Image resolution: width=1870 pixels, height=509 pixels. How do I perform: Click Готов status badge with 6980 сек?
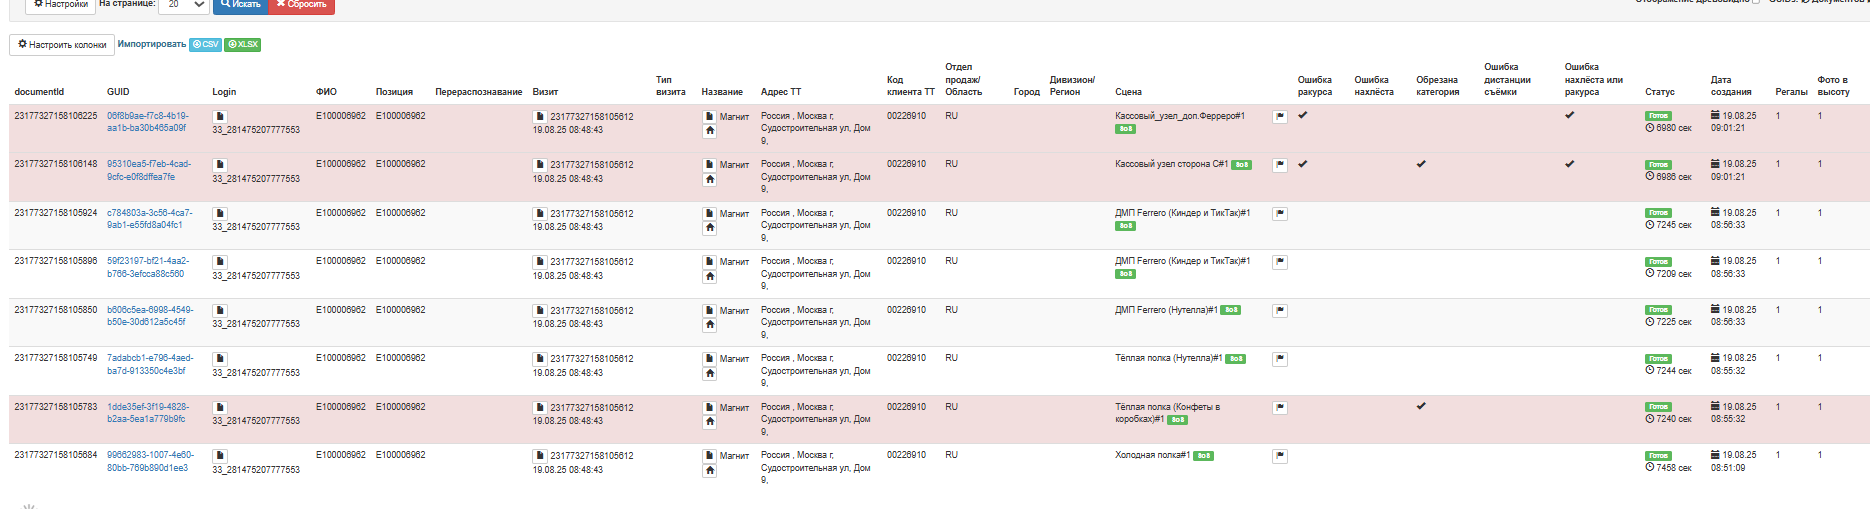[x=1658, y=116]
